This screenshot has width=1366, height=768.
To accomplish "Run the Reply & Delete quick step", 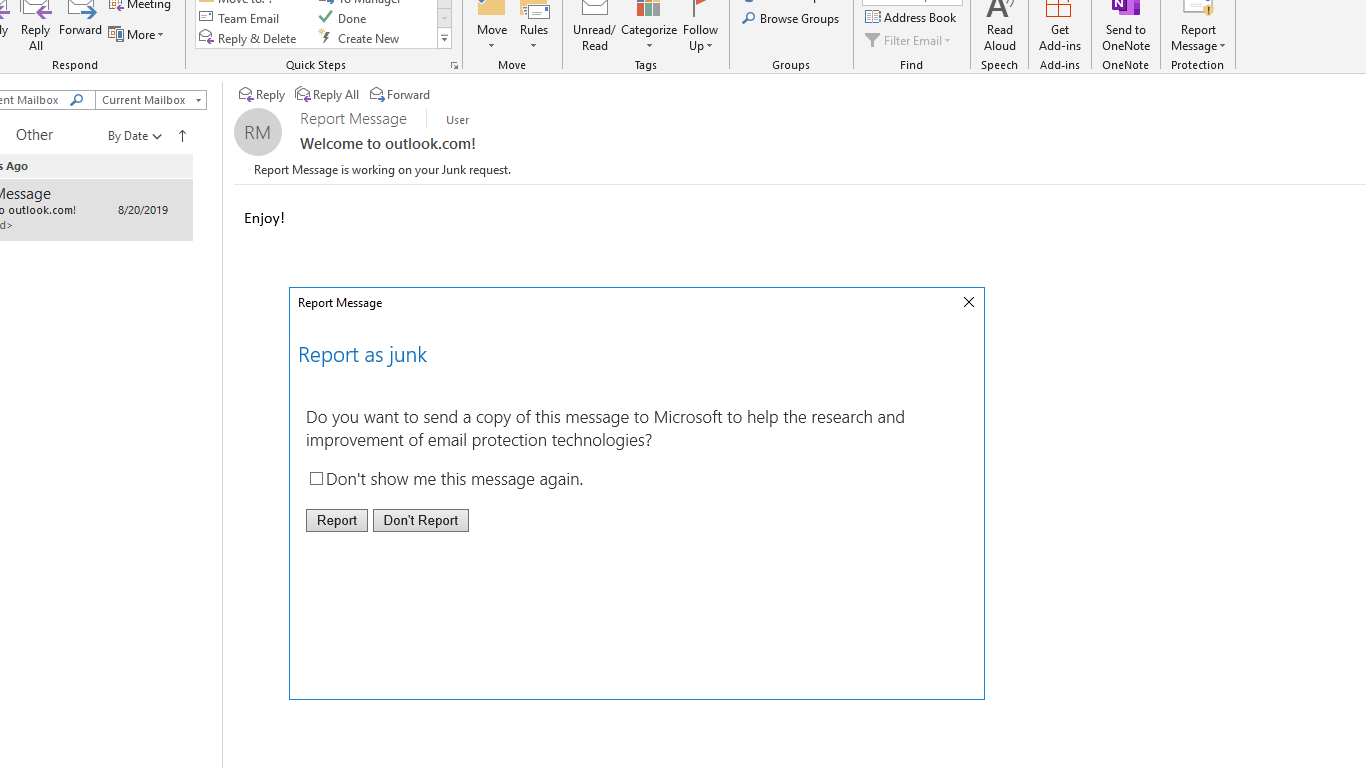I will click(x=248, y=39).
